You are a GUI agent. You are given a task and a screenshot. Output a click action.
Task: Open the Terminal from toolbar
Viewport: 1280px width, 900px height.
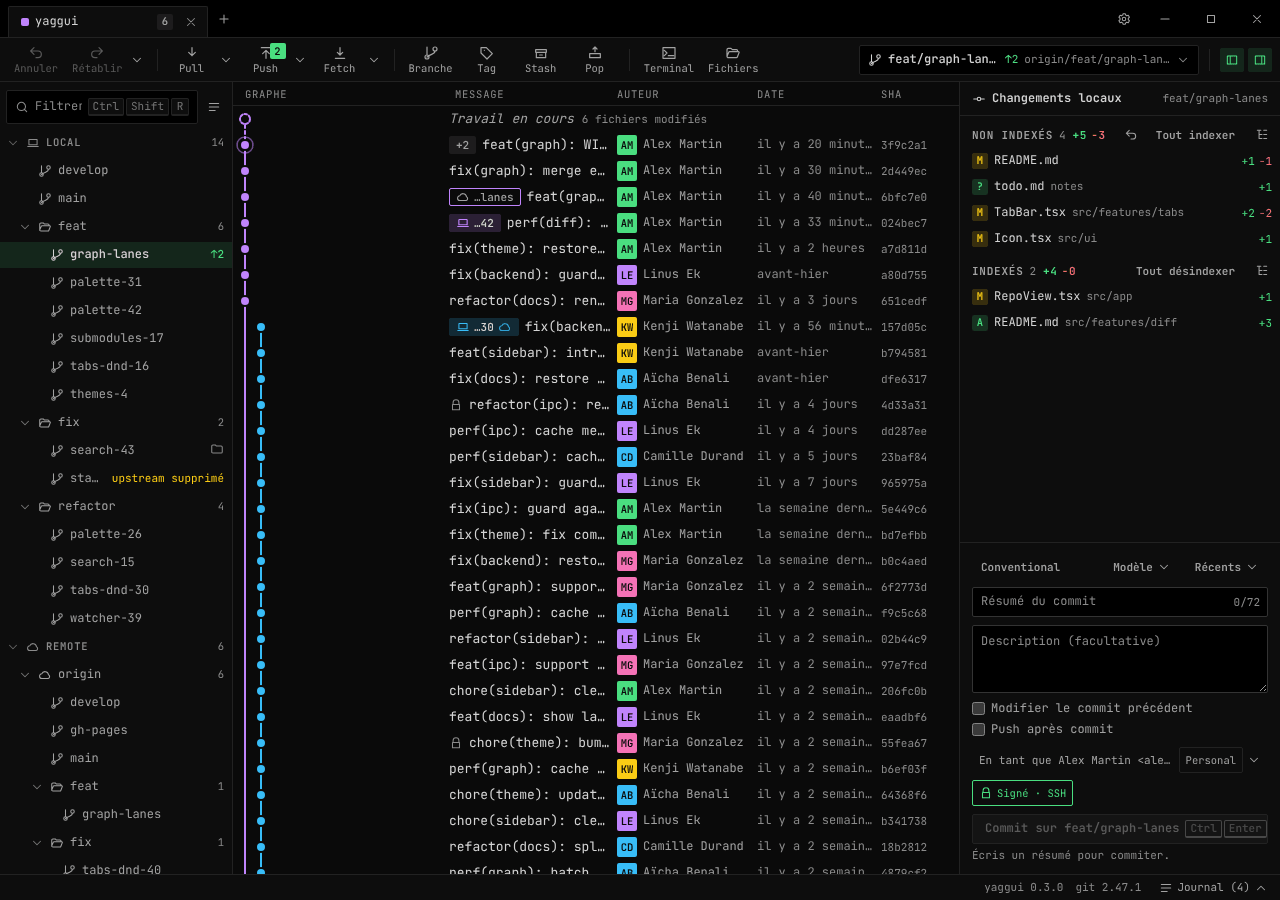pyautogui.click(x=668, y=59)
